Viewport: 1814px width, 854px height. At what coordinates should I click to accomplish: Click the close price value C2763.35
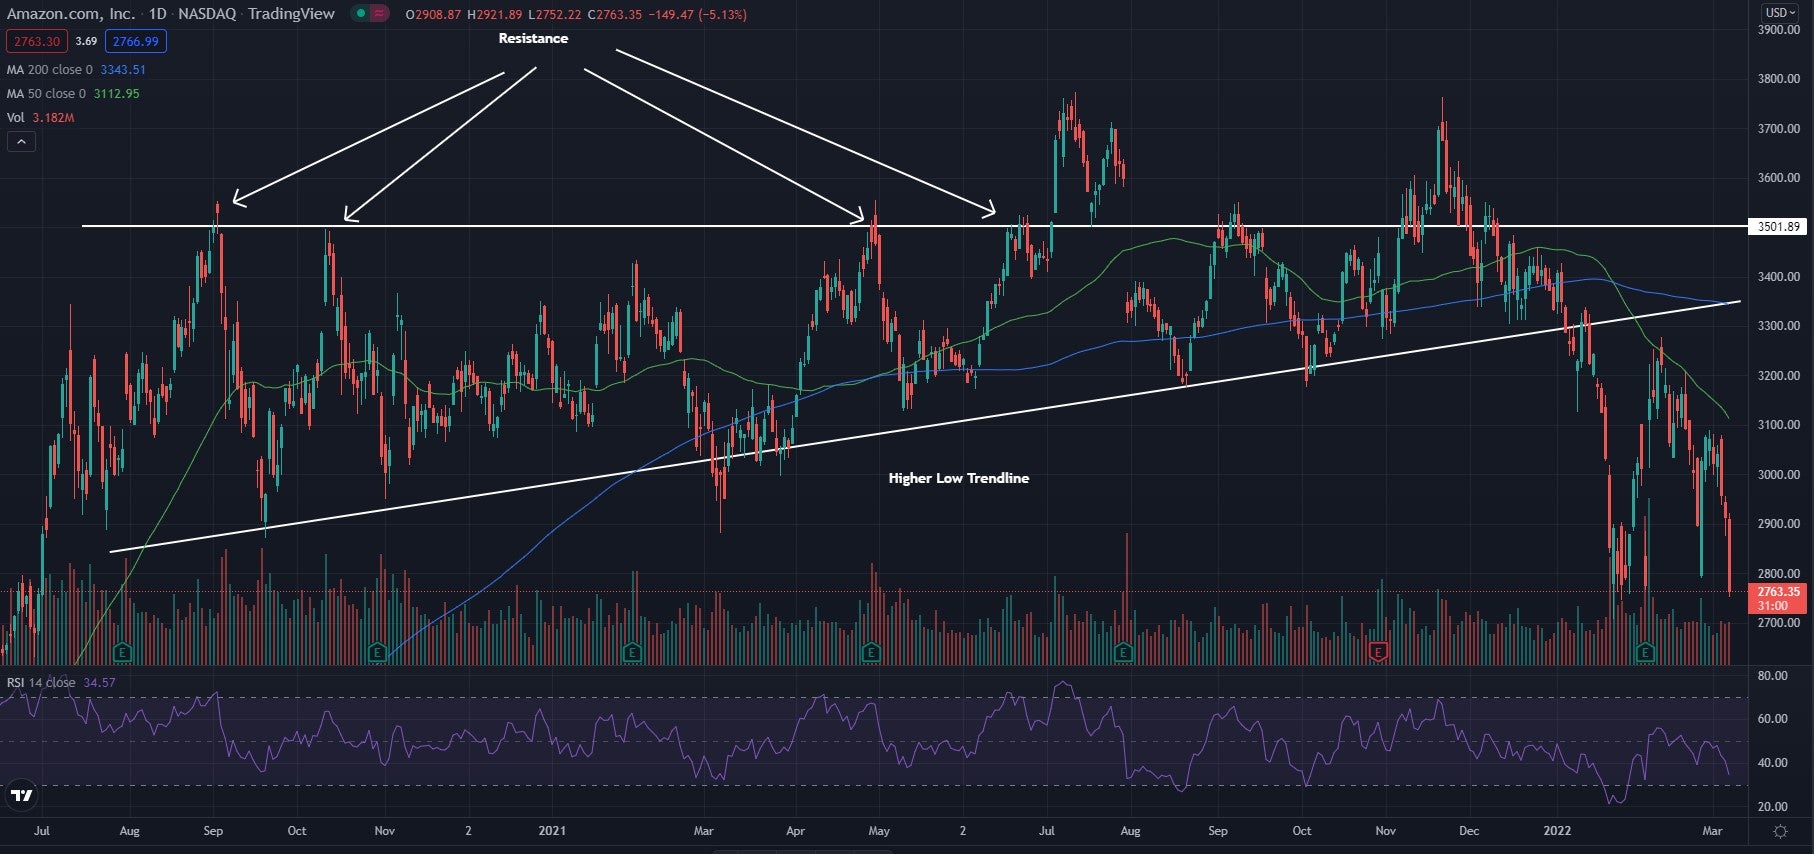pyautogui.click(x=614, y=15)
